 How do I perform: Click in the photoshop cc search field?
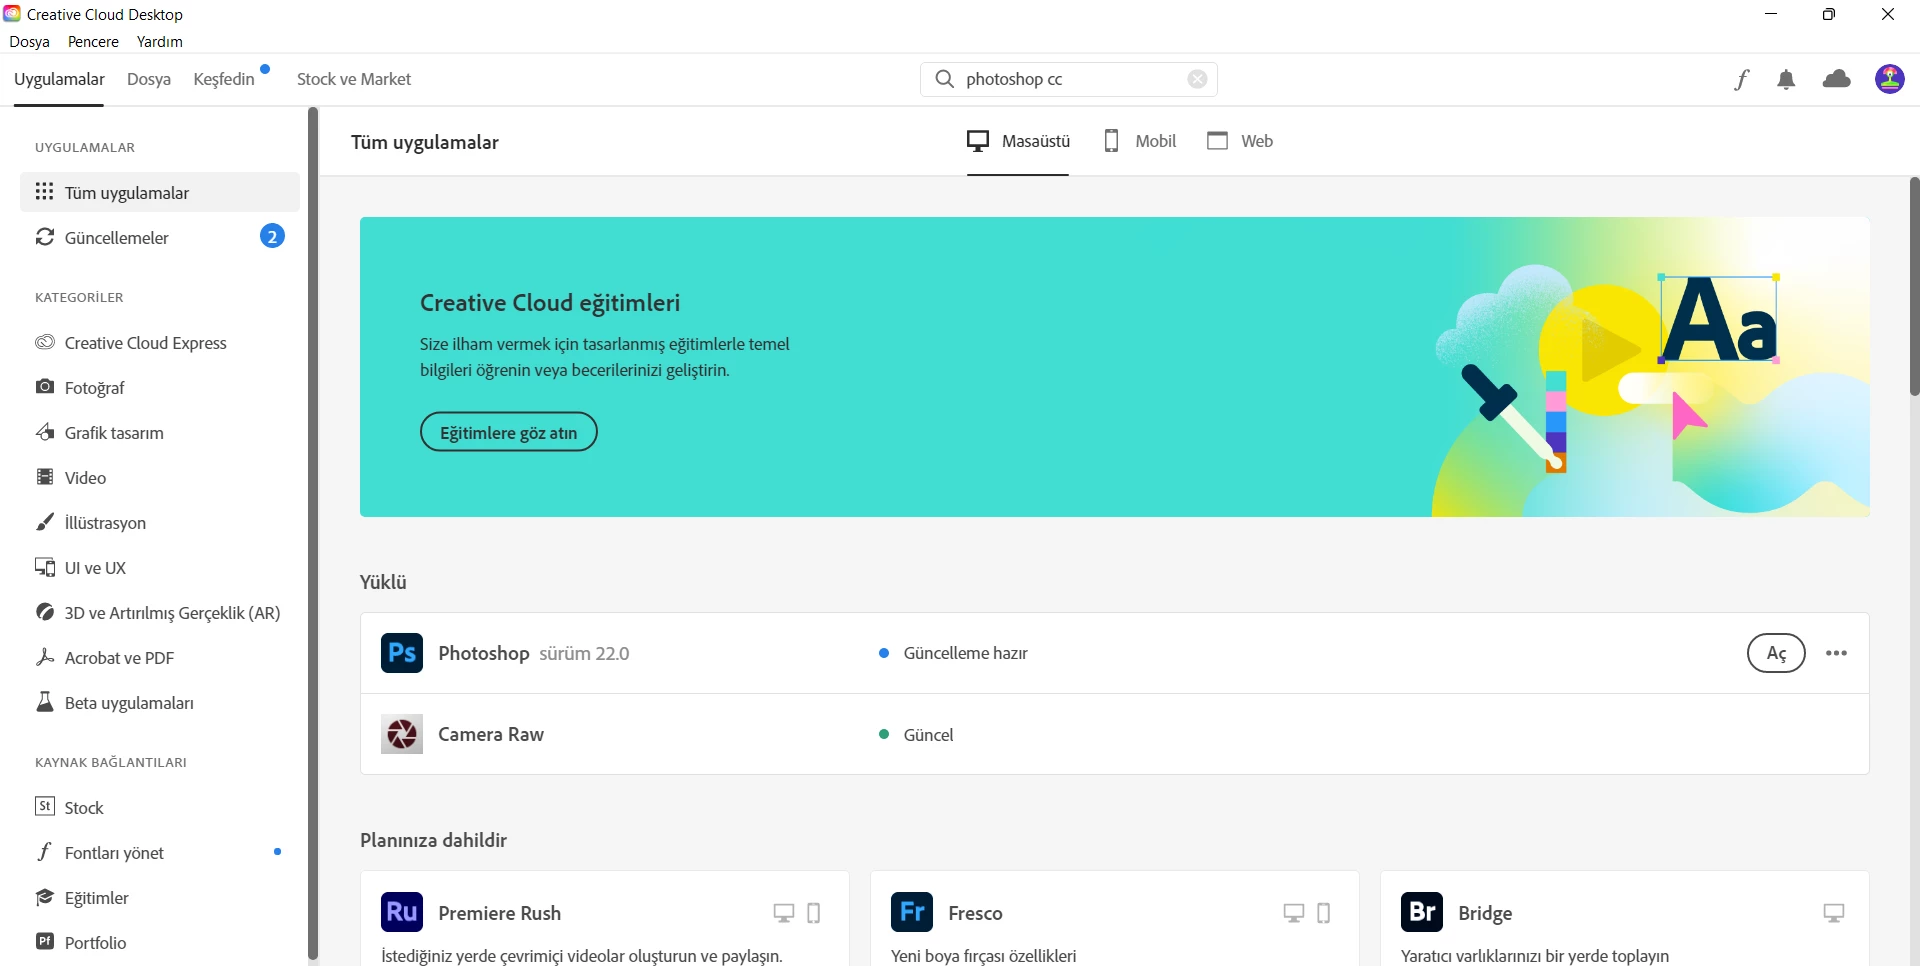[1068, 79]
